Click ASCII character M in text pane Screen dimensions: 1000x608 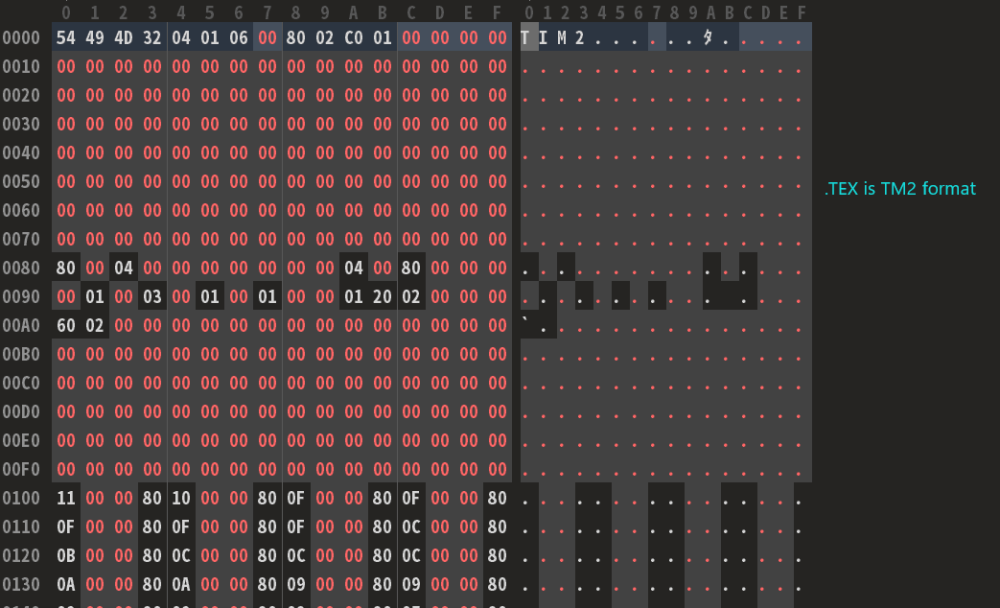pos(561,38)
